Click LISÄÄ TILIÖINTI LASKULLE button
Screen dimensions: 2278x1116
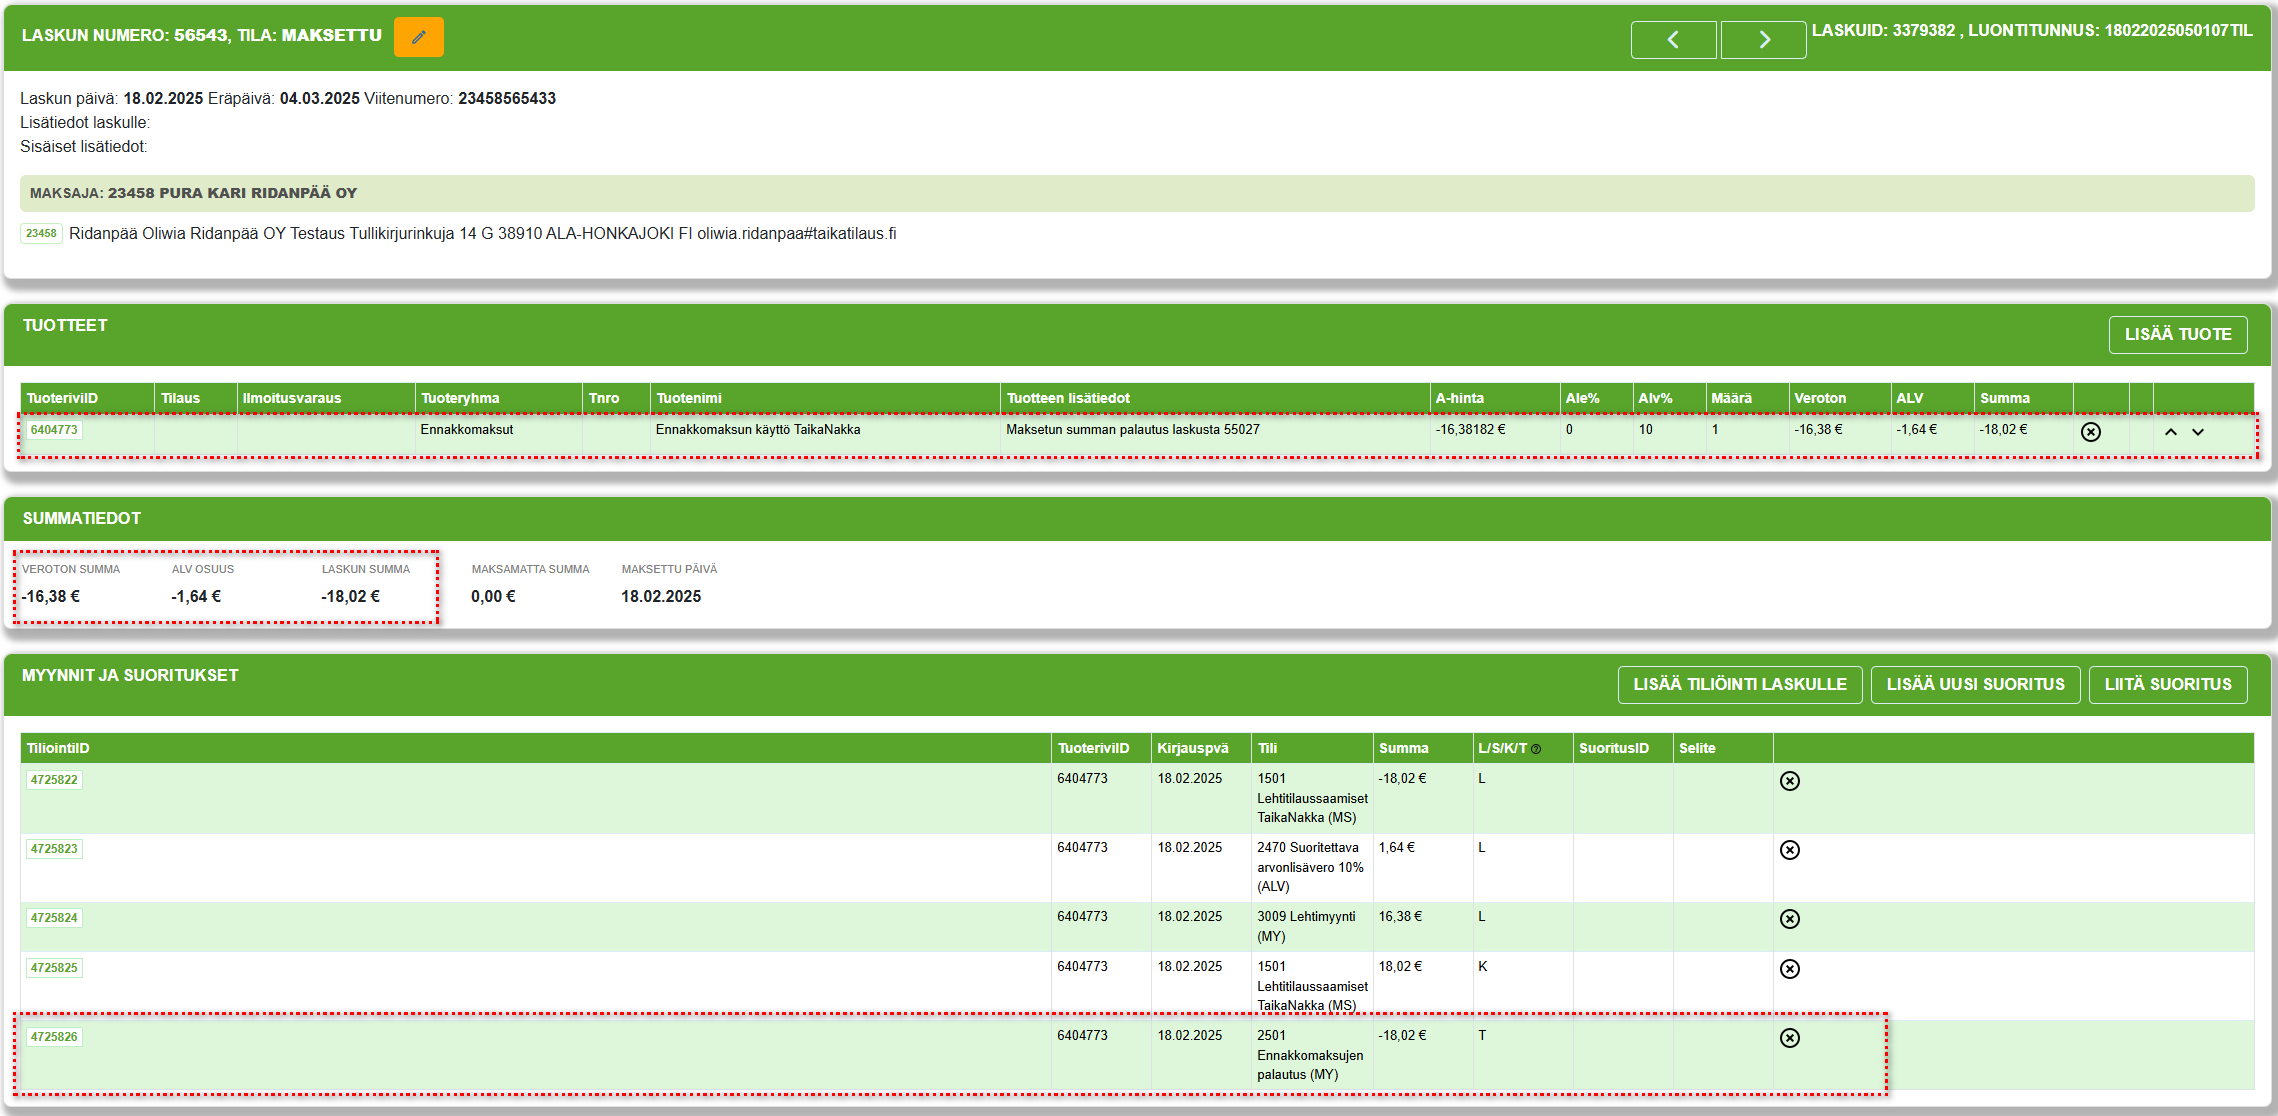pos(1740,684)
